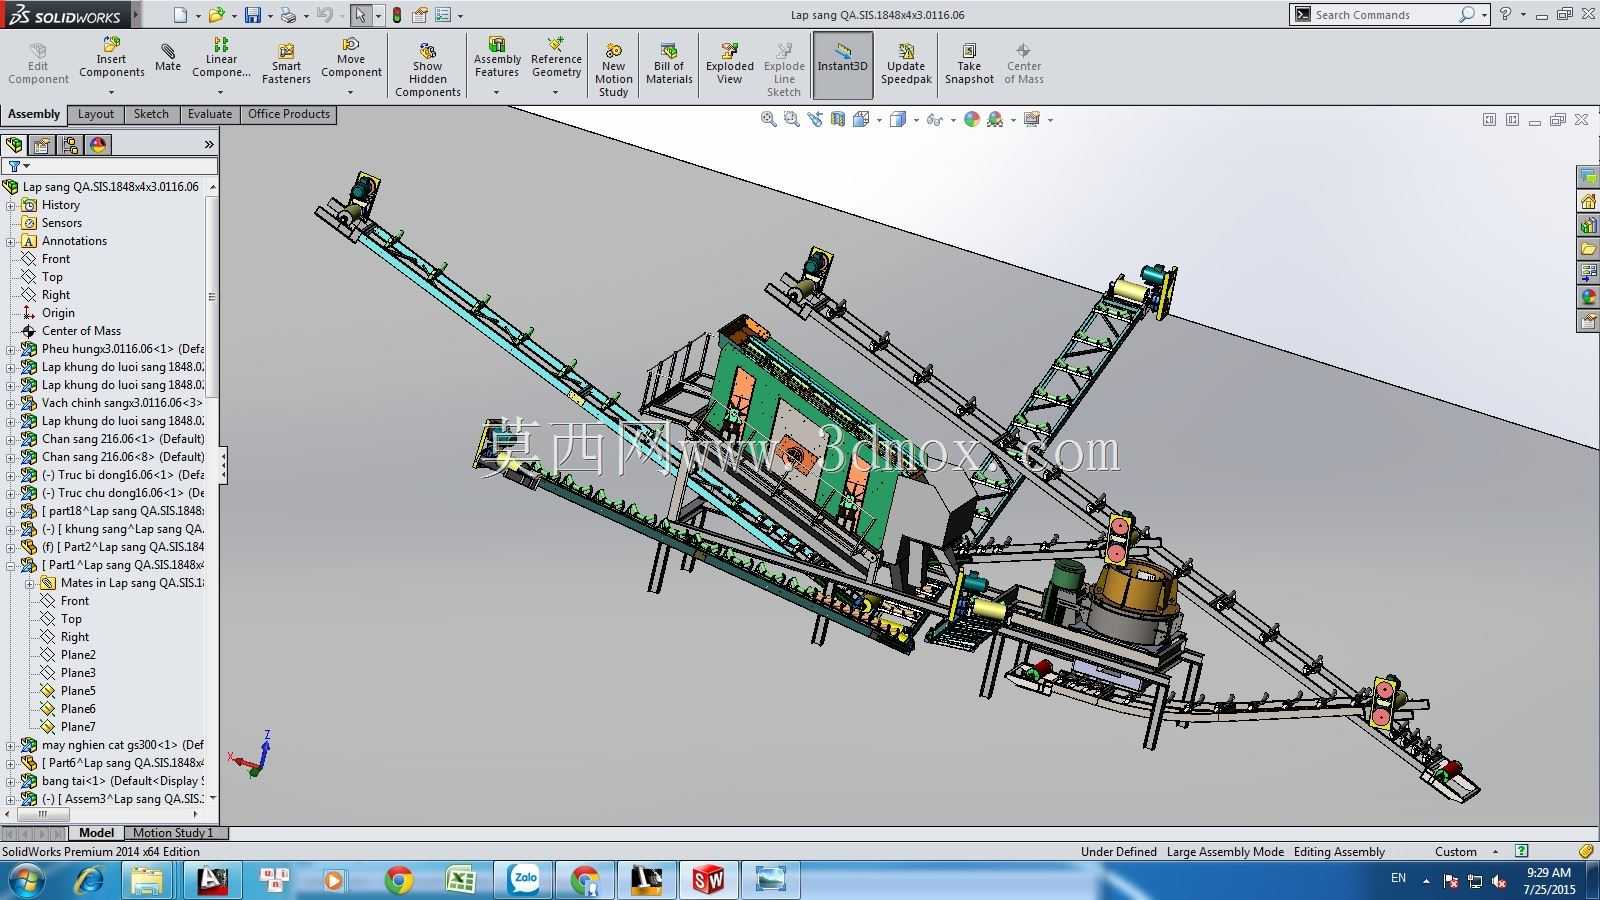
Task: Open the Linear Component Pattern dropdown arrow
Action: coord(221,92)
